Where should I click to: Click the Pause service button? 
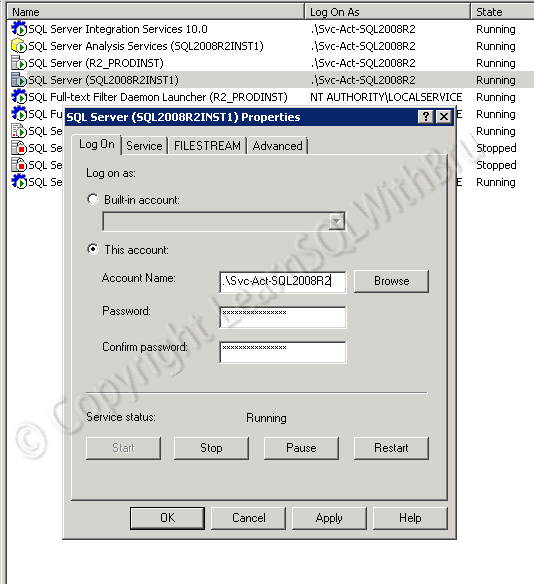[301, 448]
